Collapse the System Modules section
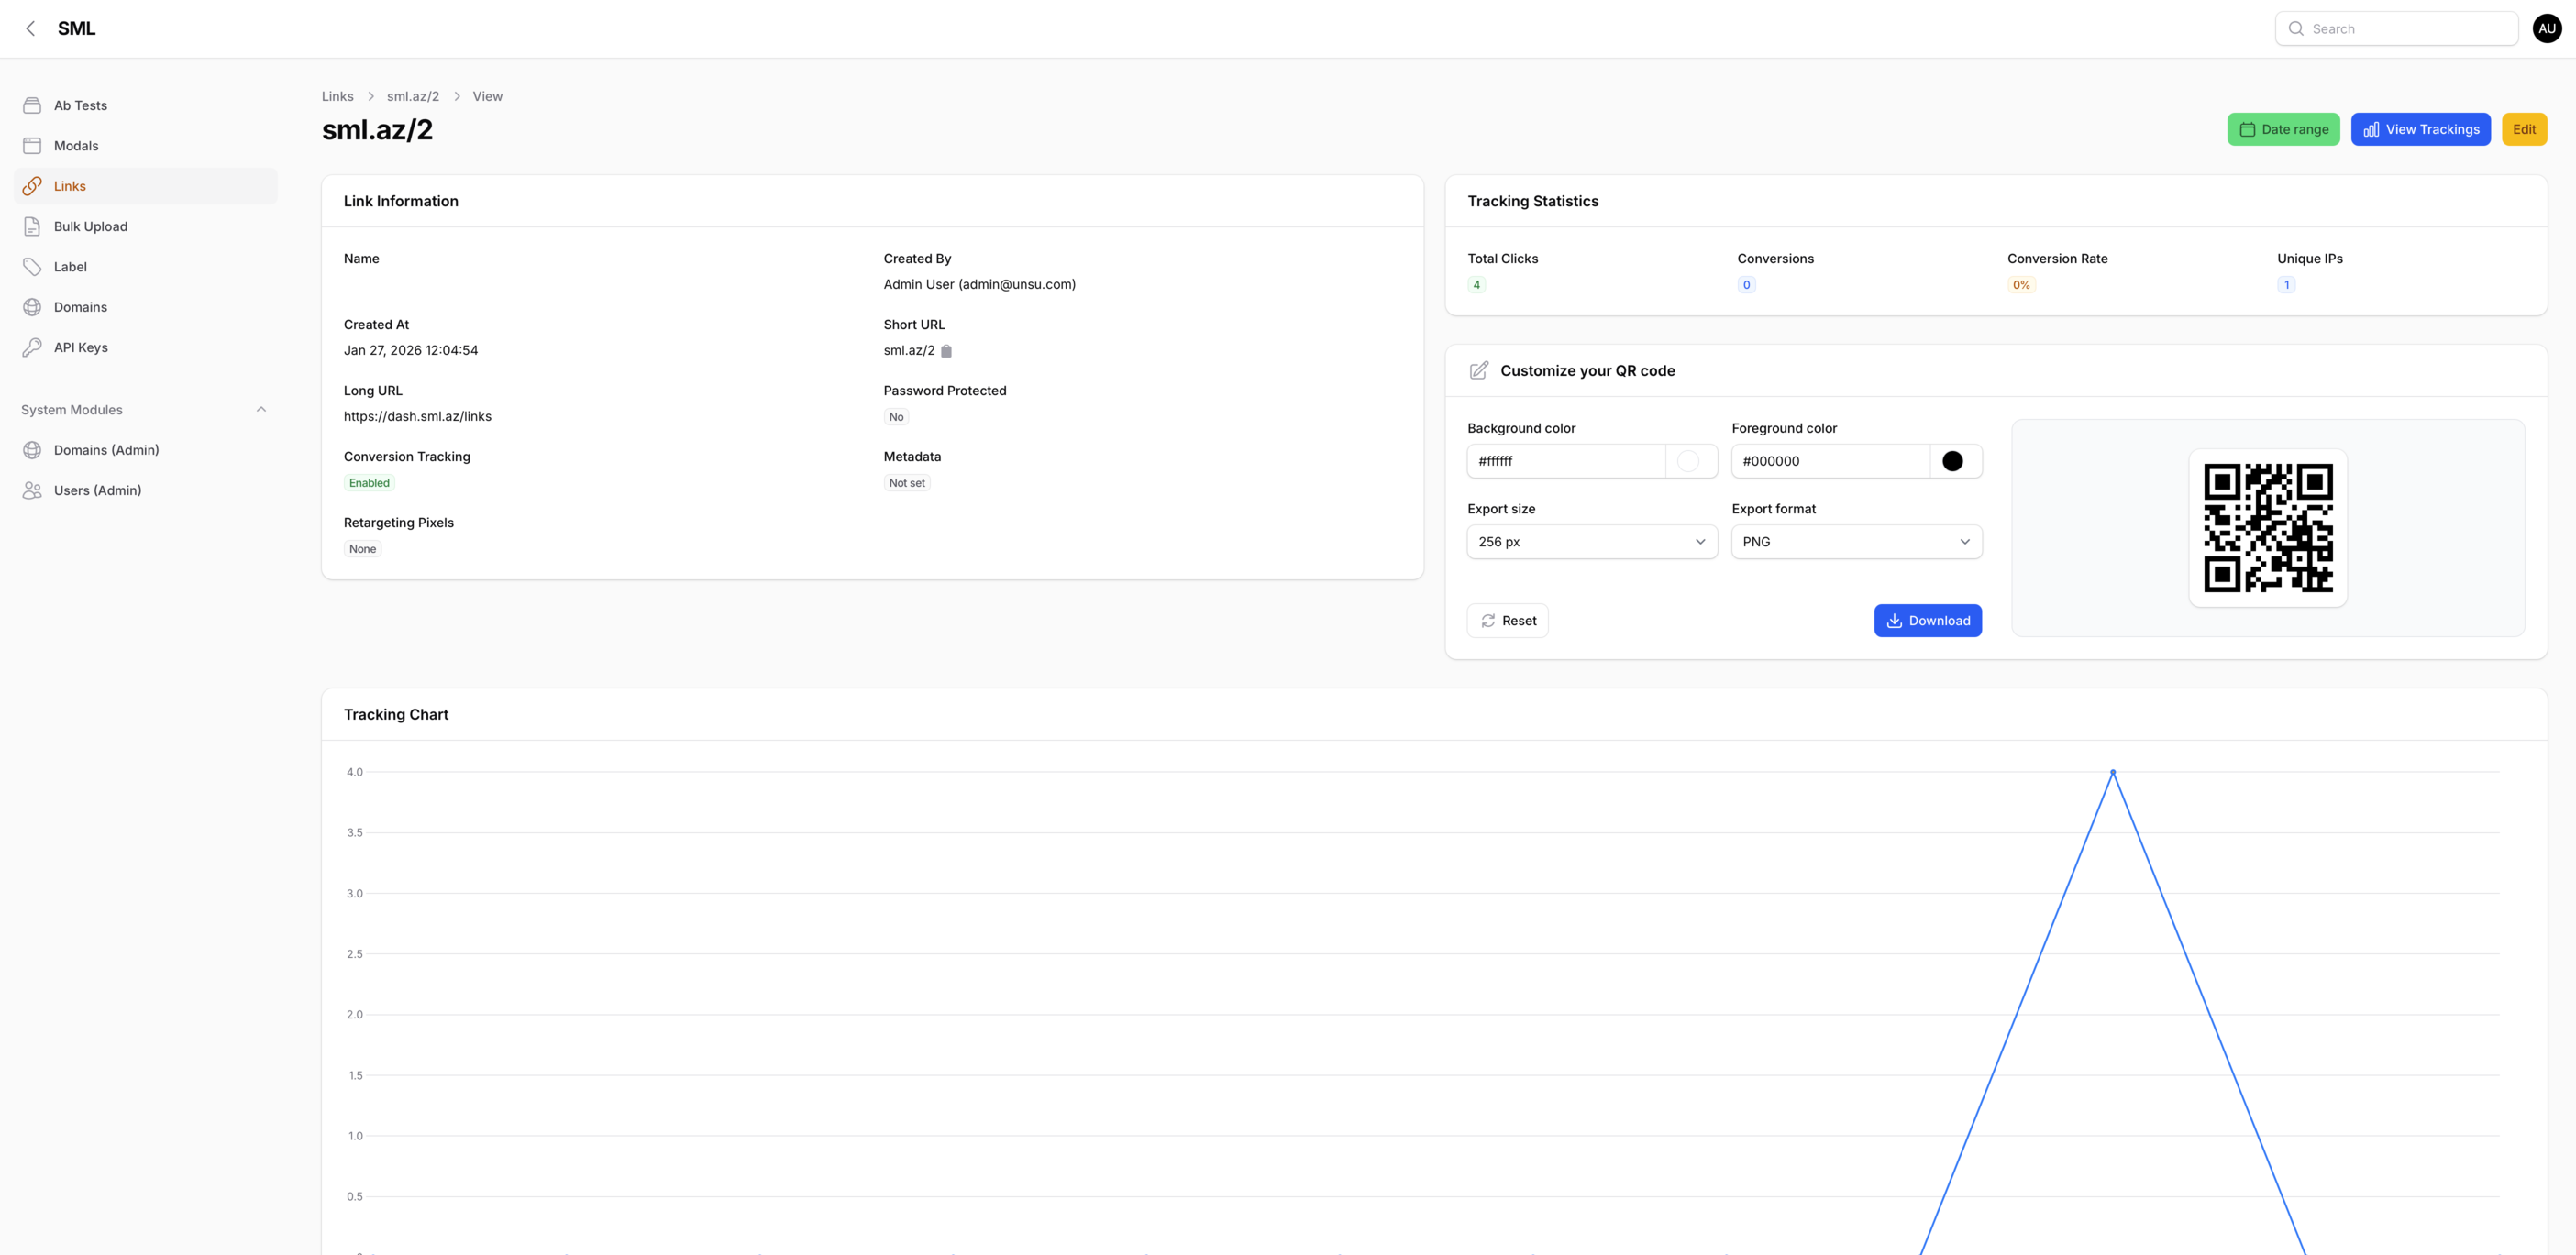 261,409
